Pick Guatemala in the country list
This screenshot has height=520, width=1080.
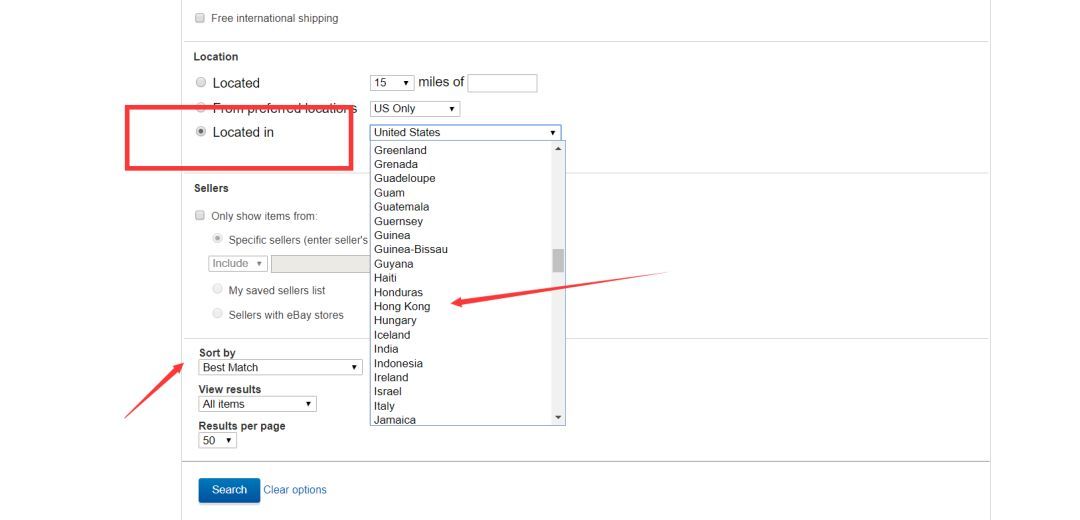[401, 207]
